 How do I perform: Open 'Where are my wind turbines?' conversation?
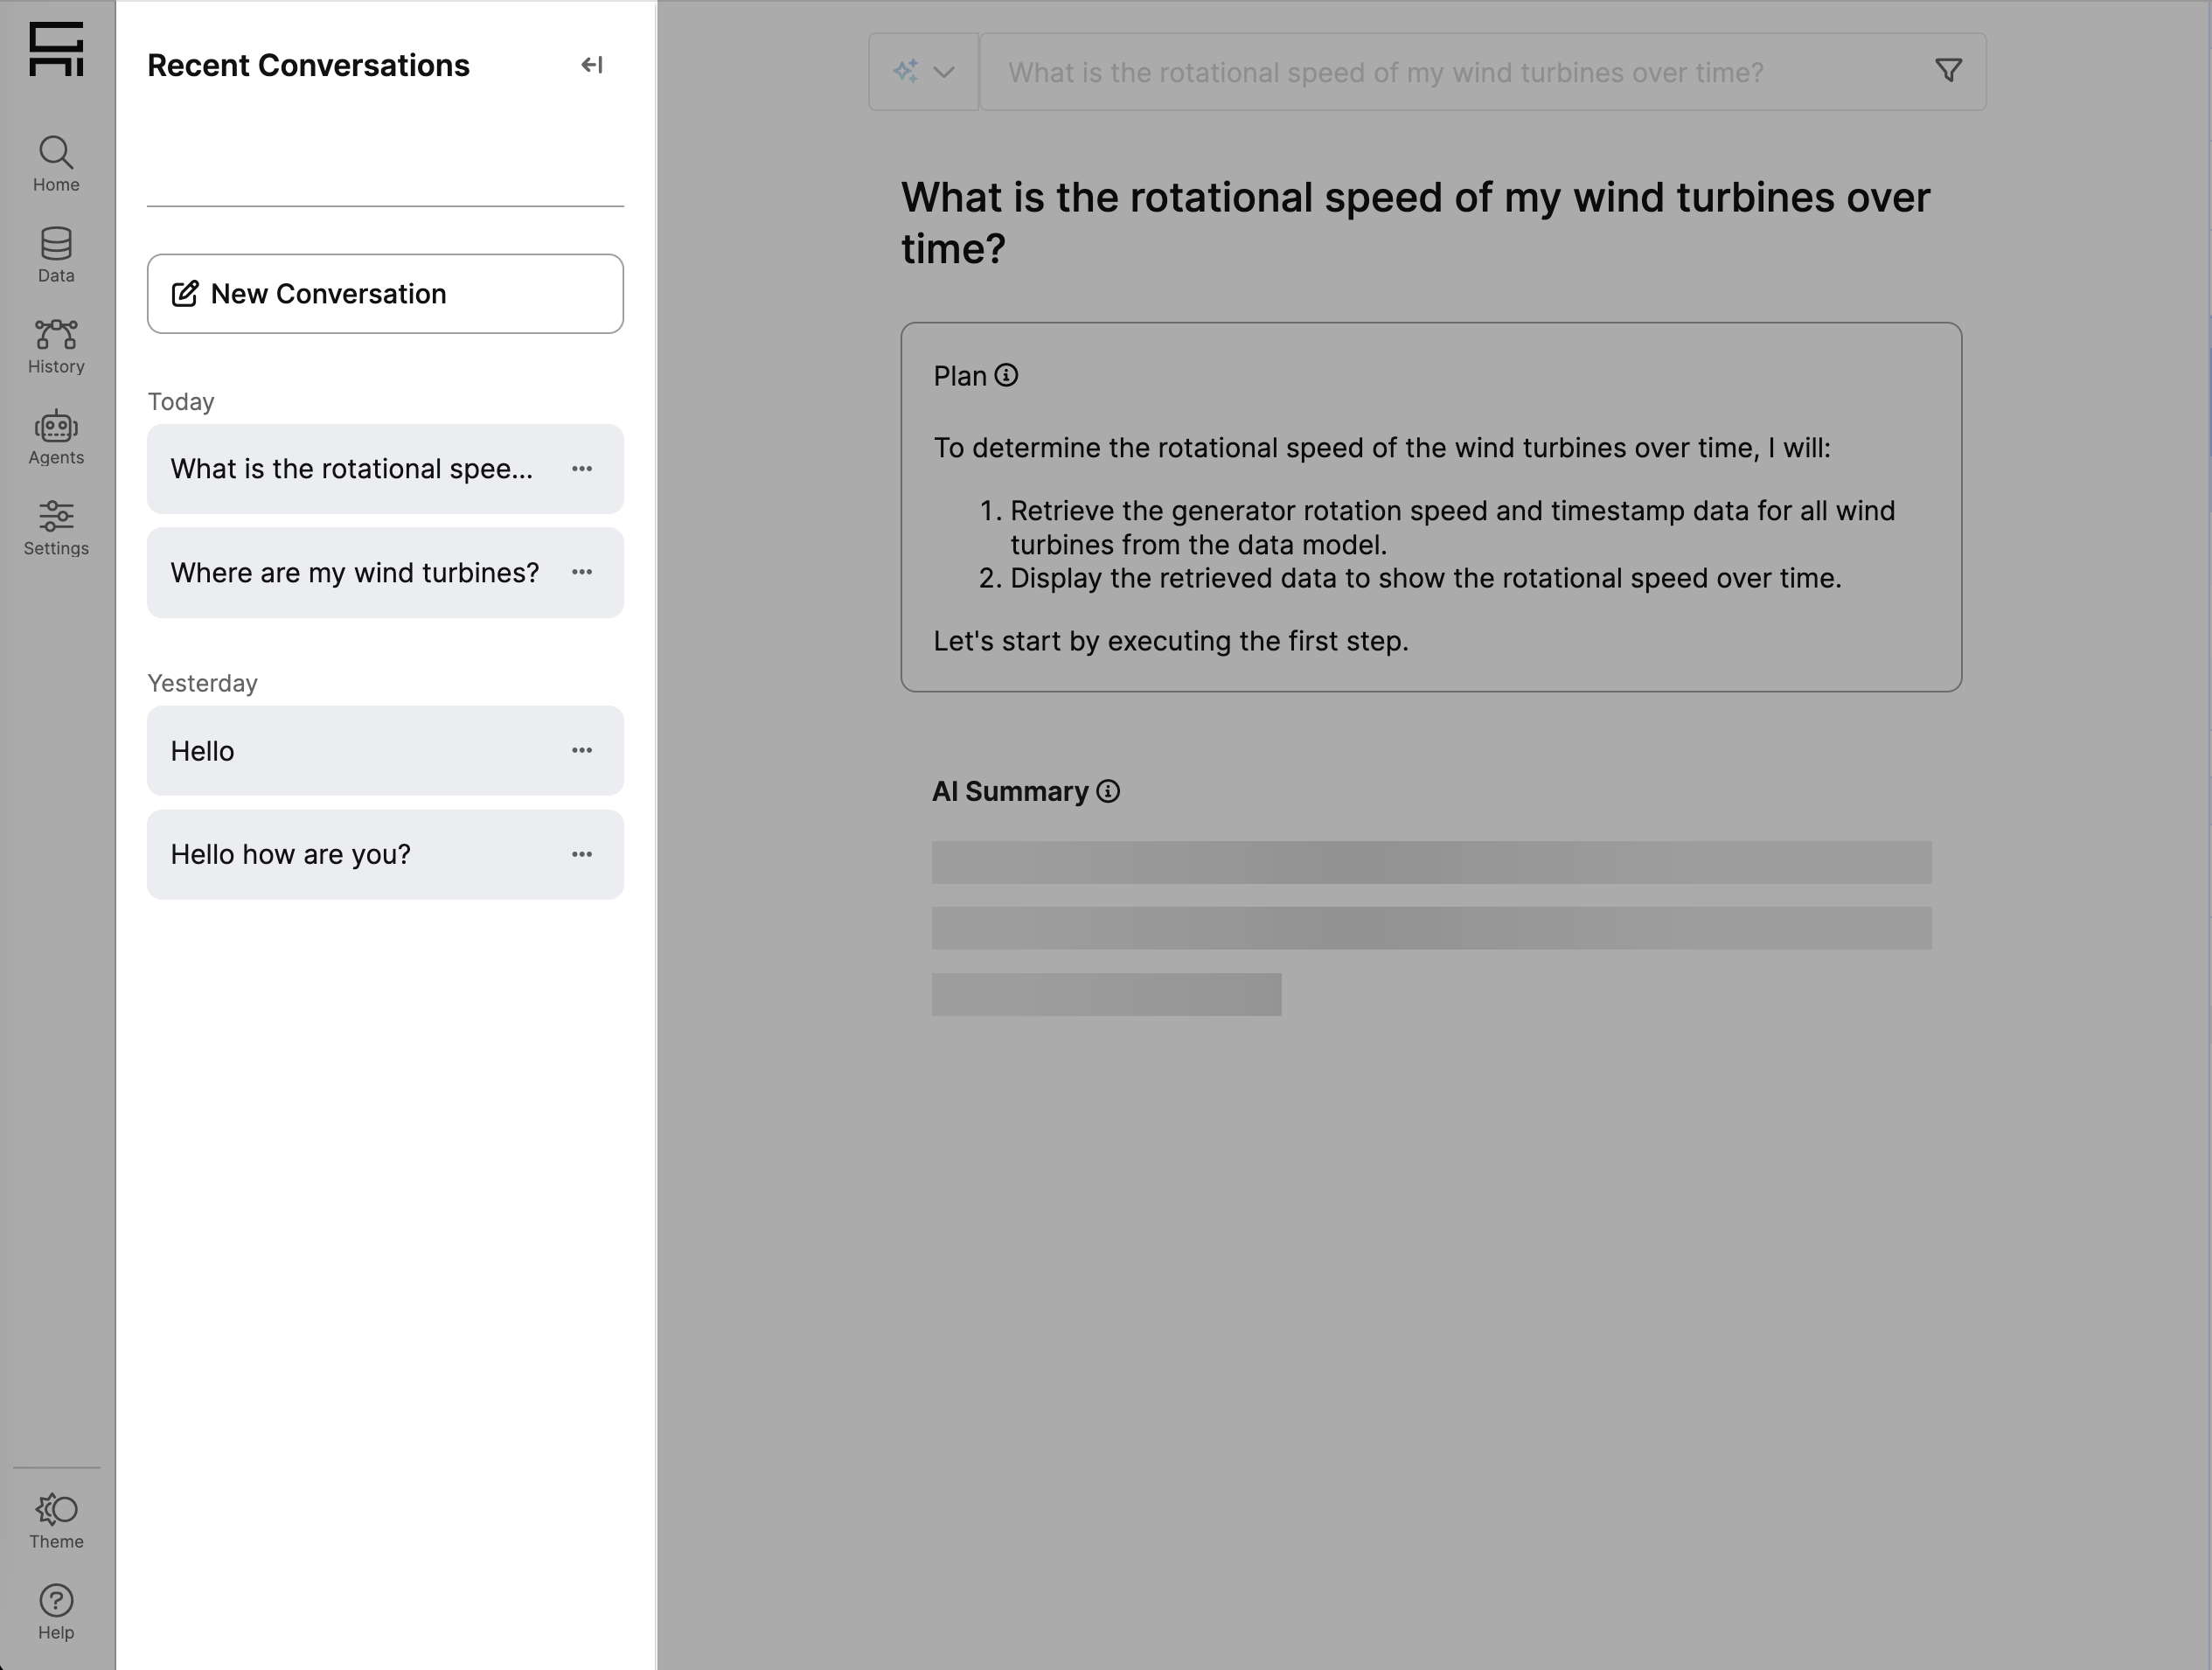point(354,573)
